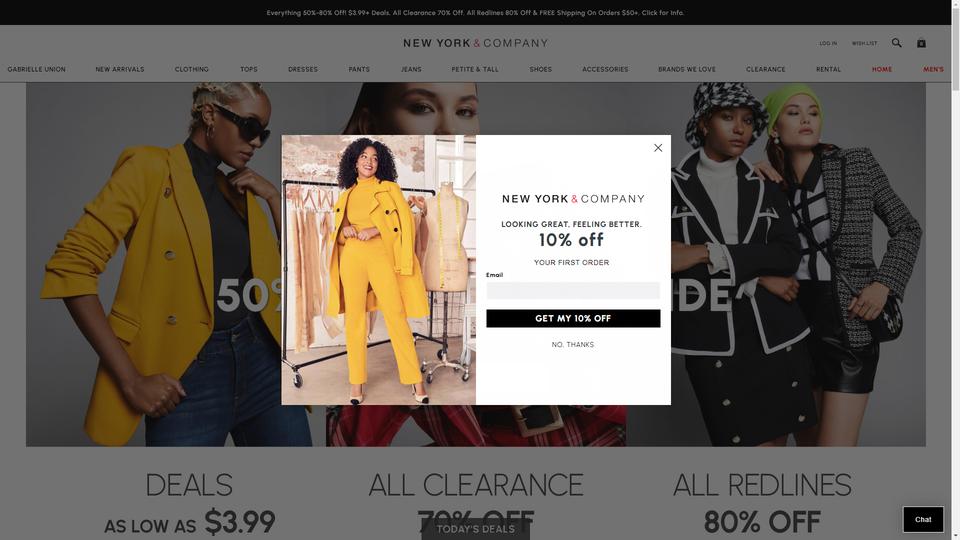This screenshot has height=540, width=960.
Task: Go to the Clearance menu
Action: [x=765, y=69]
